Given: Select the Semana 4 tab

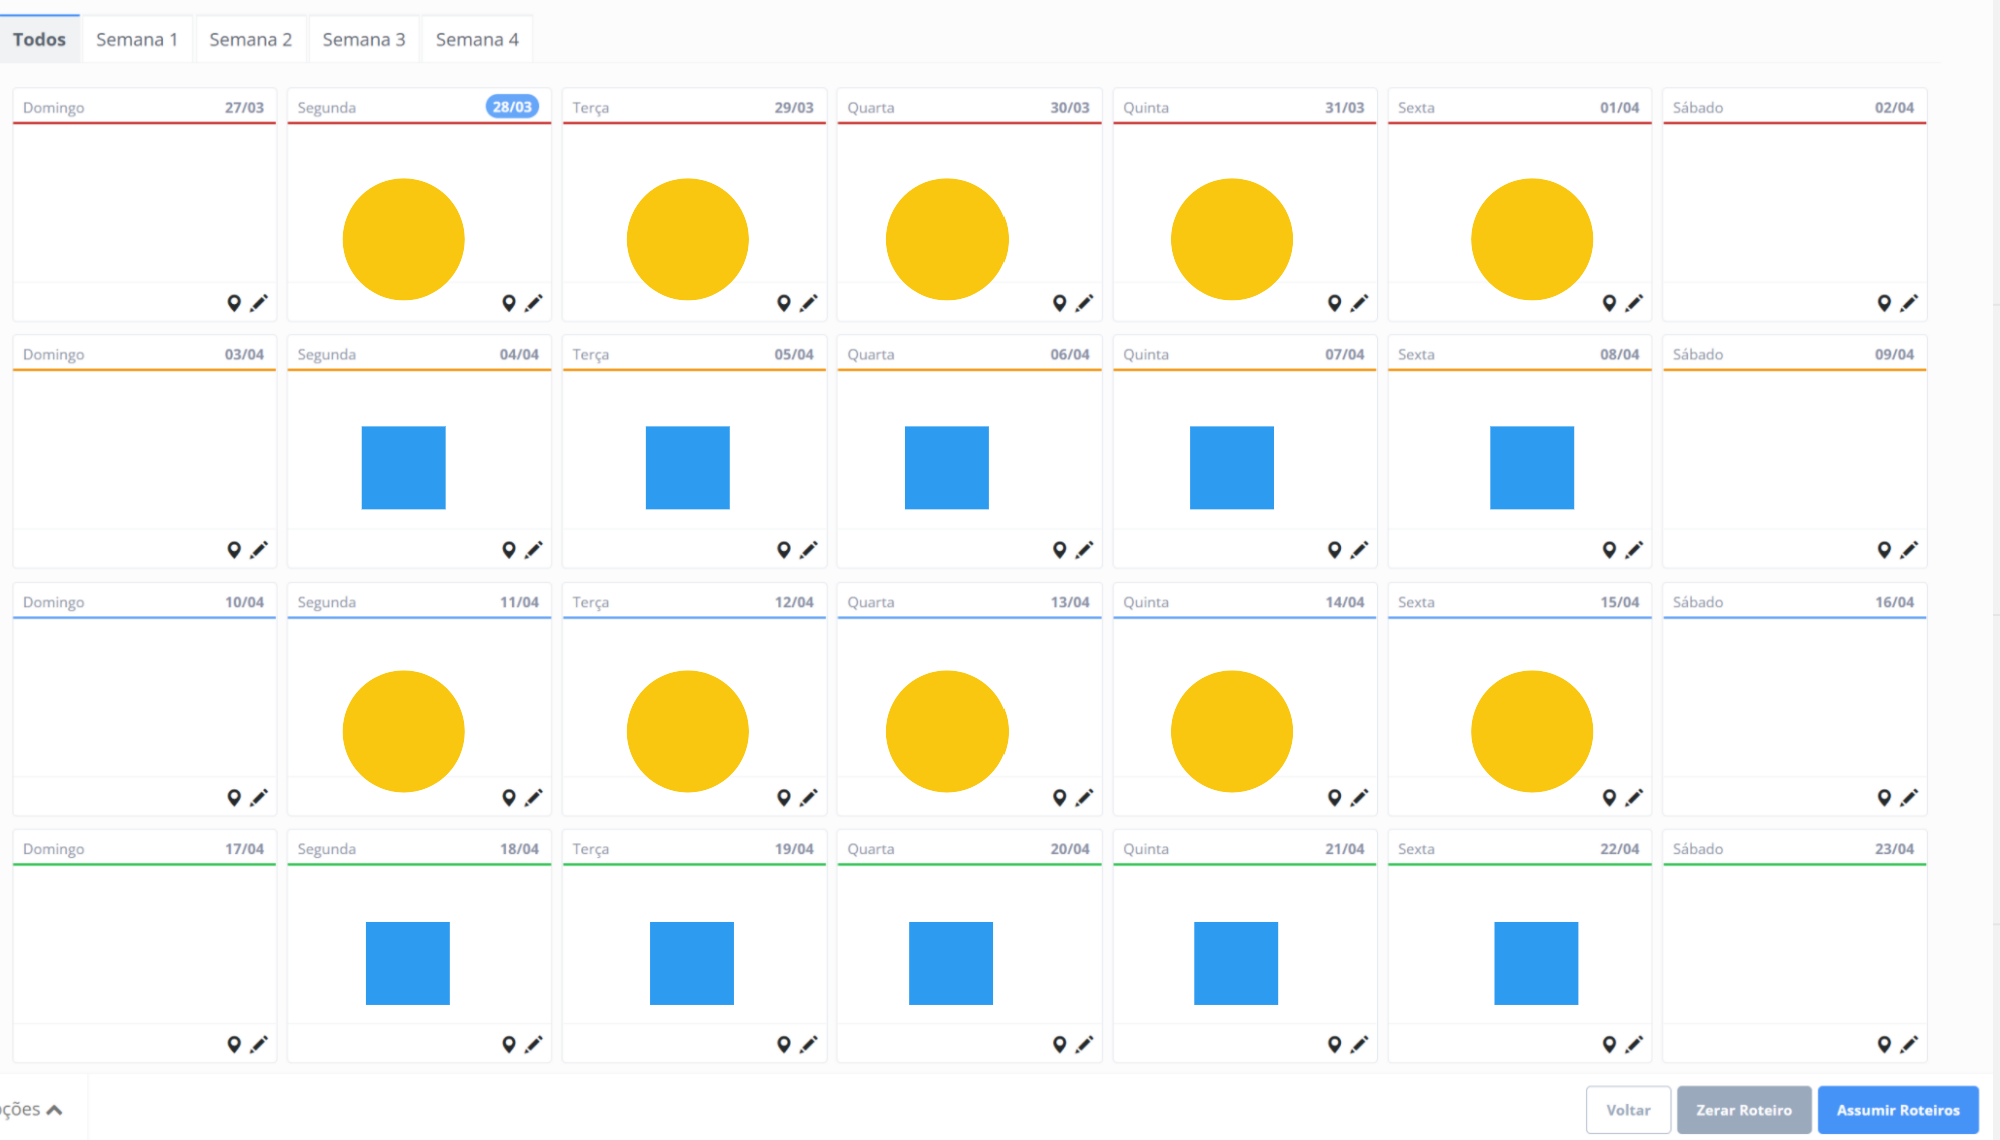Looking at the screenshot, I should coord(477,40).
